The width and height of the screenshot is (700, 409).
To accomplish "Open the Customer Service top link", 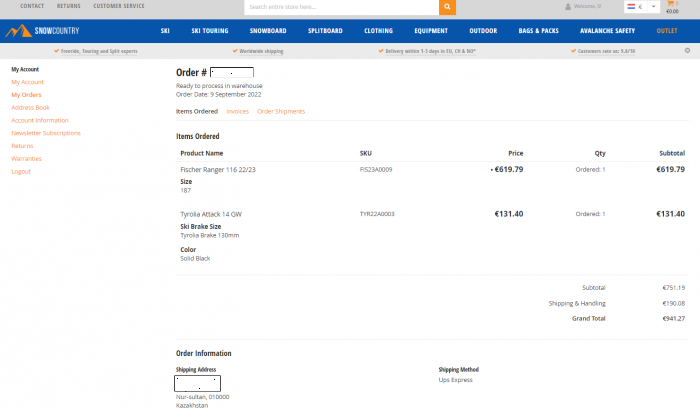I will 119,6.
